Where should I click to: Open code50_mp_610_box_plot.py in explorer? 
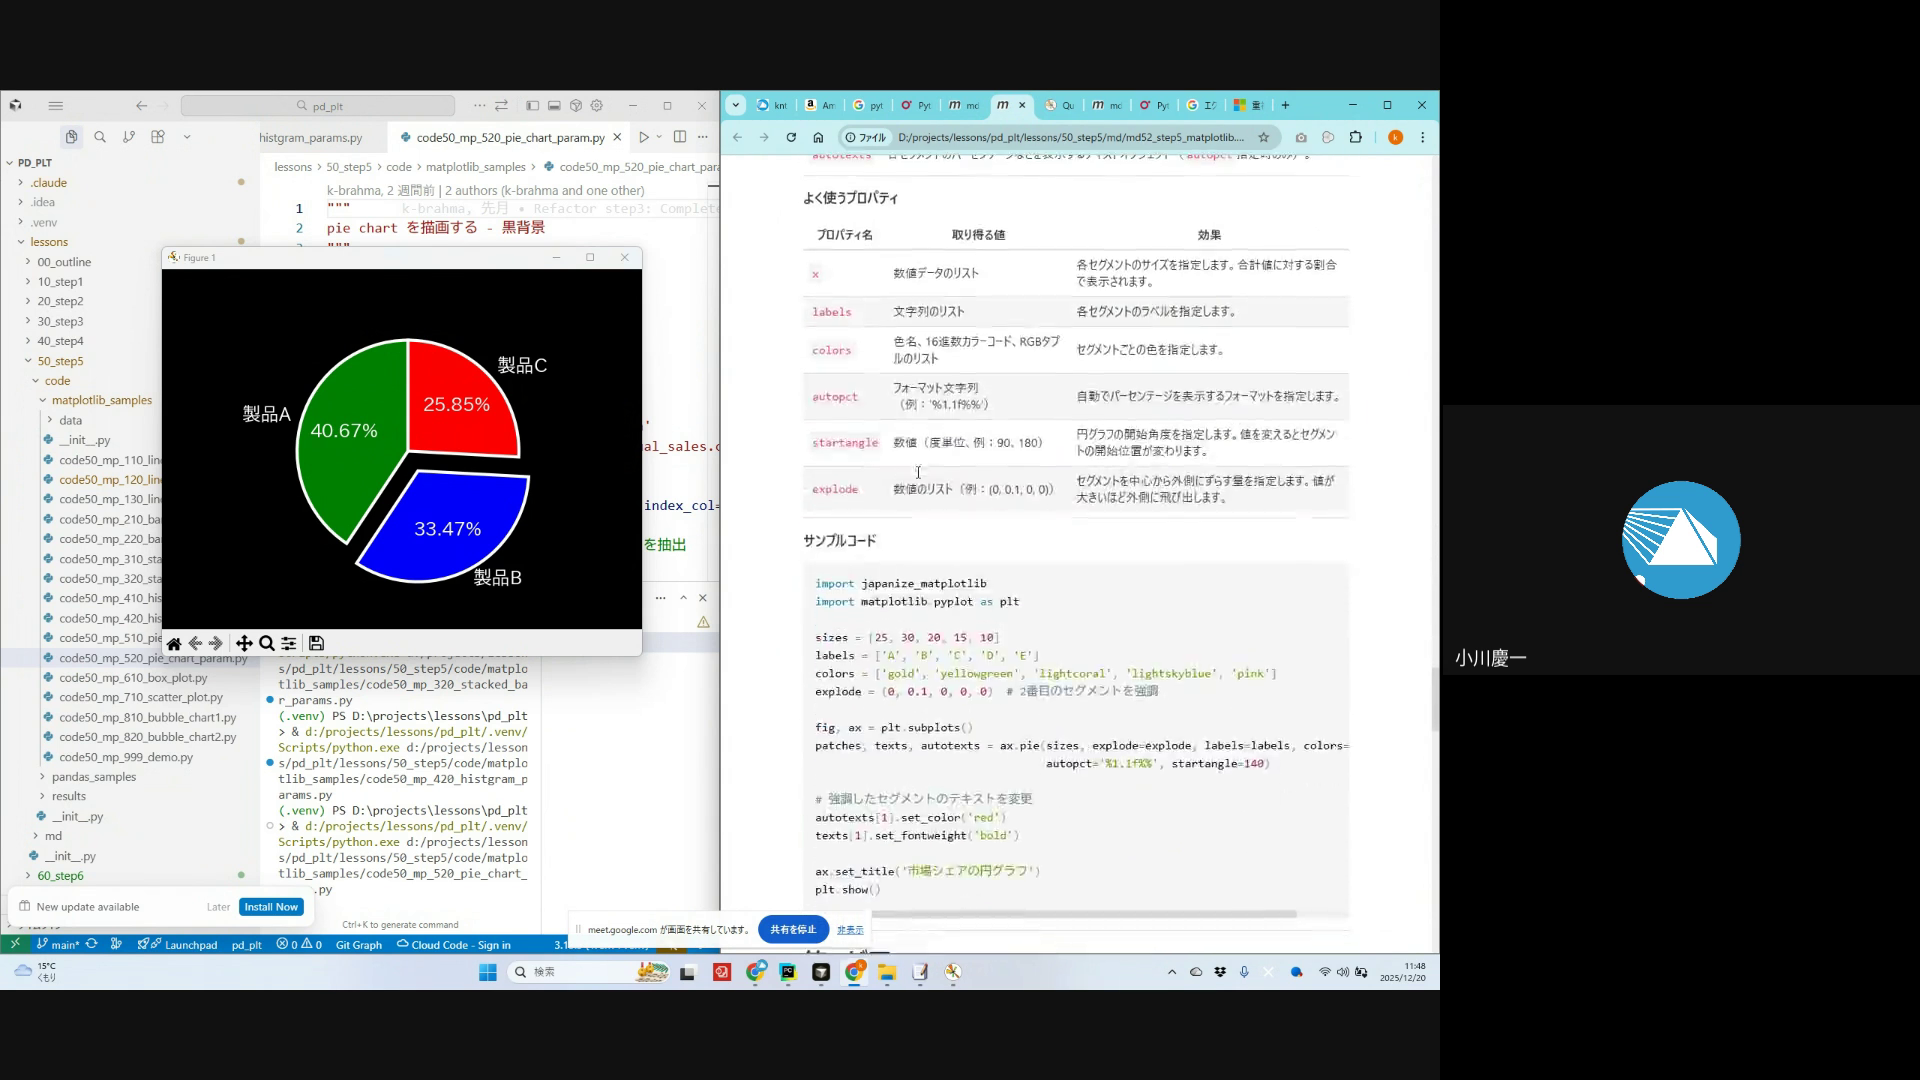tap(133, 678)
